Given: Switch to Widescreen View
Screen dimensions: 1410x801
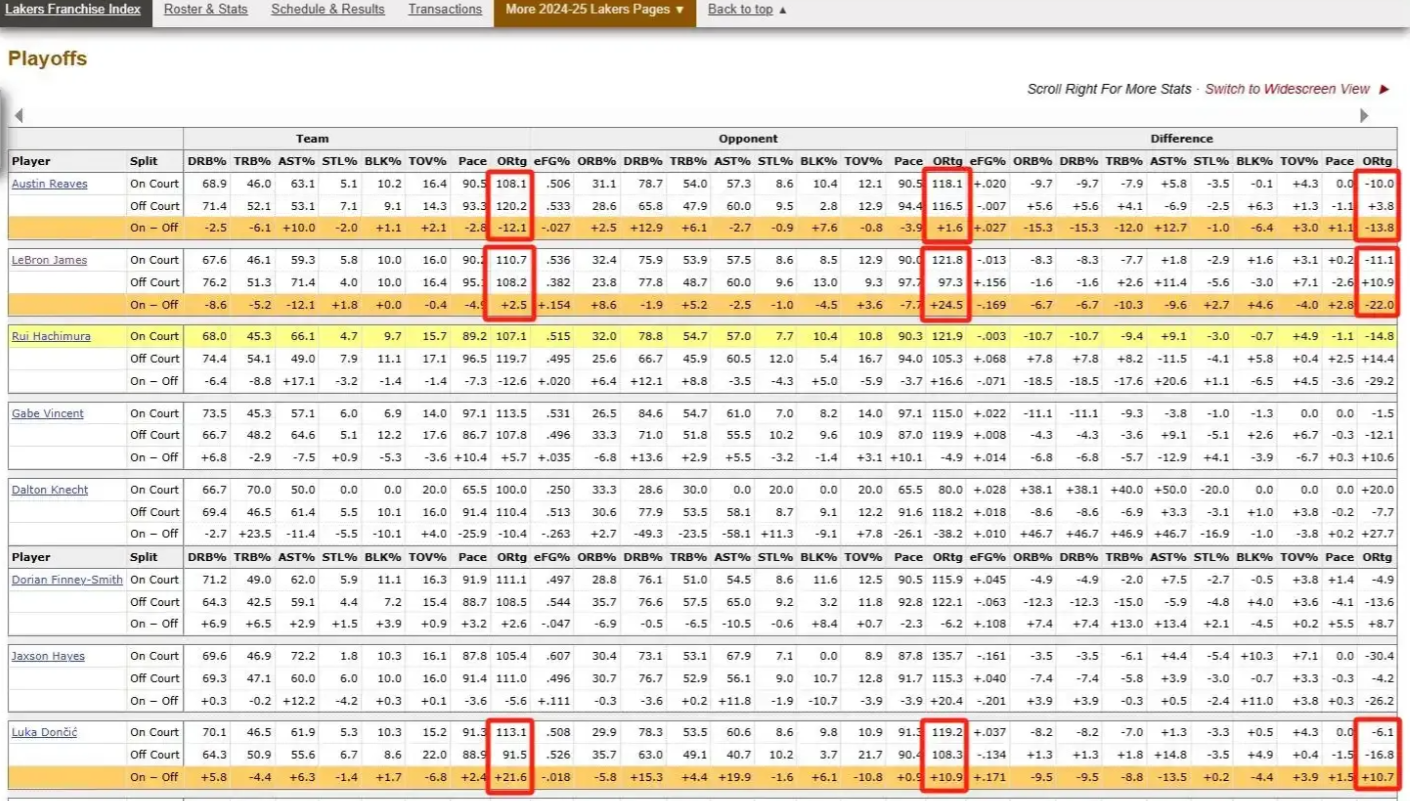Looking at the screenshot, I should pyautogui.click(x=1287, y=89).
